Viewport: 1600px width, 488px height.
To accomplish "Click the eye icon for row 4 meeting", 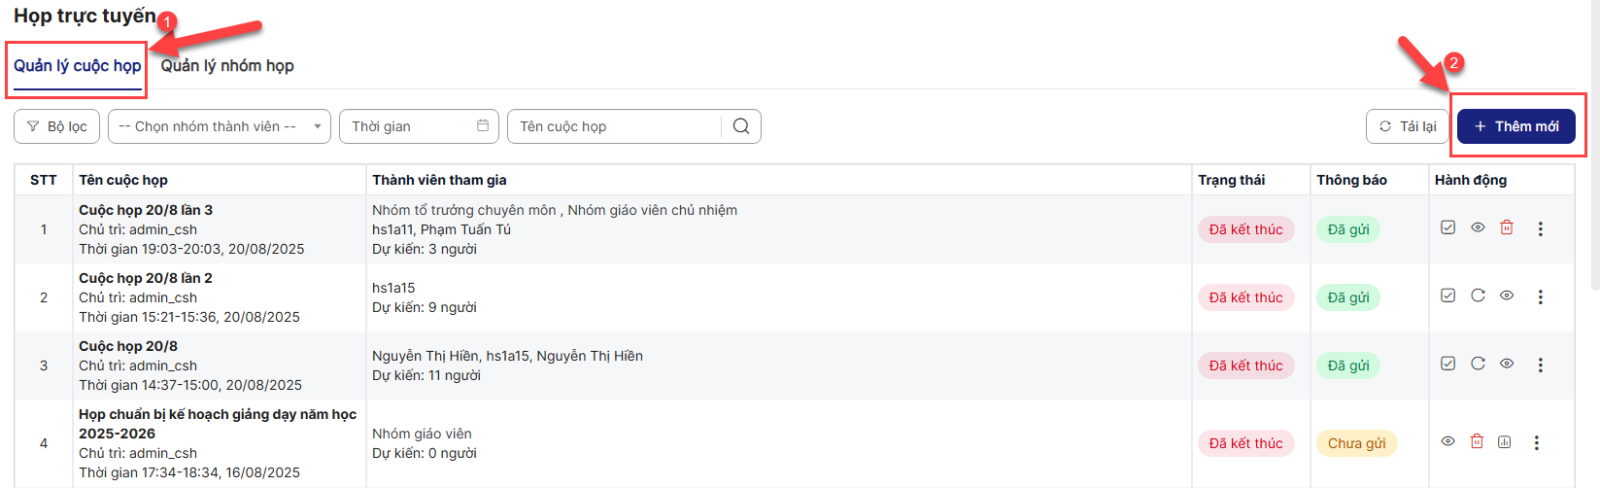I will [1447, 442].
